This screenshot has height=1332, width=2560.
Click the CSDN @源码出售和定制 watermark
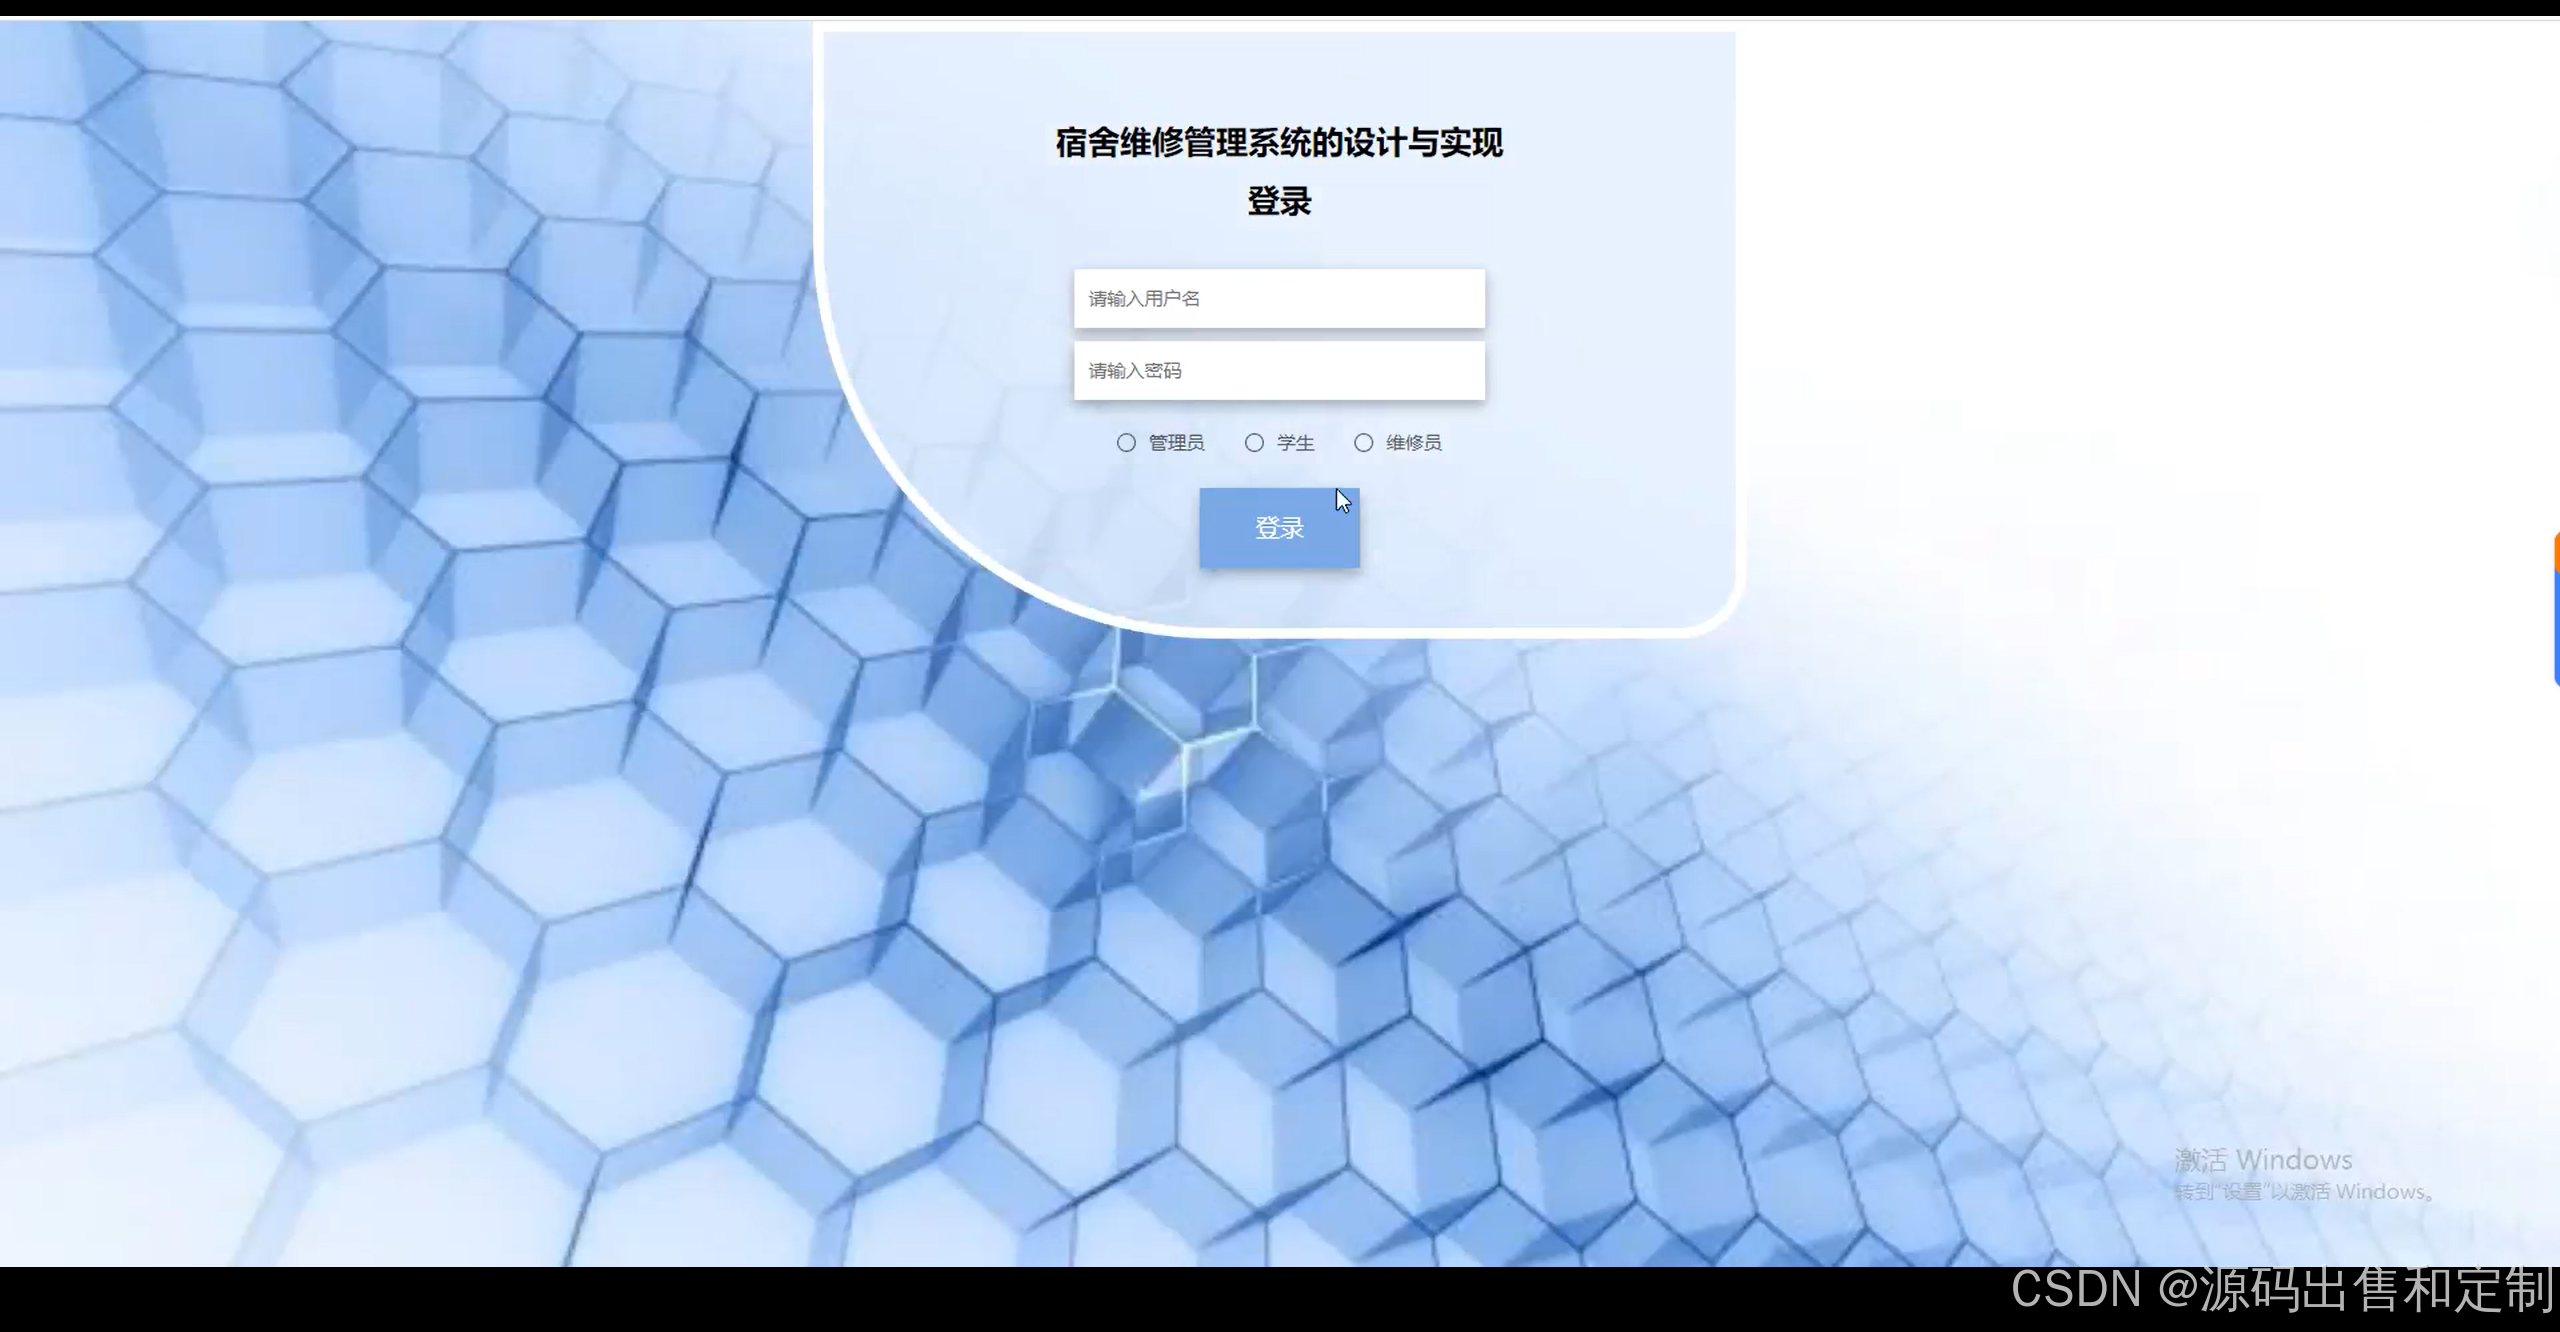tap(2282, 1290)
